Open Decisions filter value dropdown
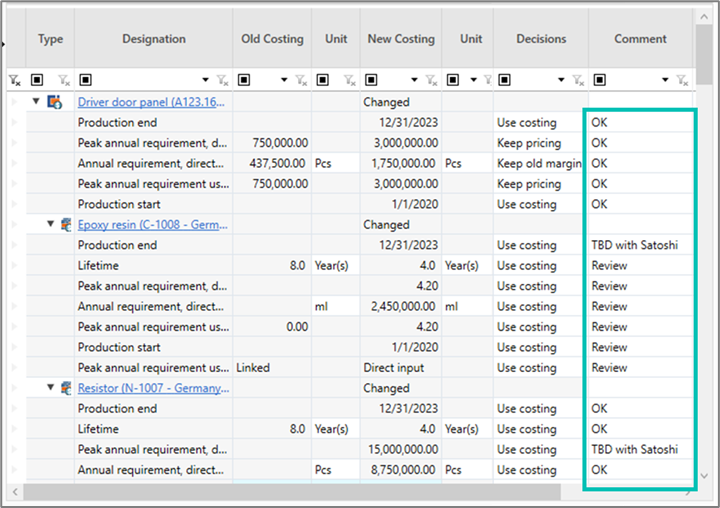The image size is (720, 508). coord(561,80)
